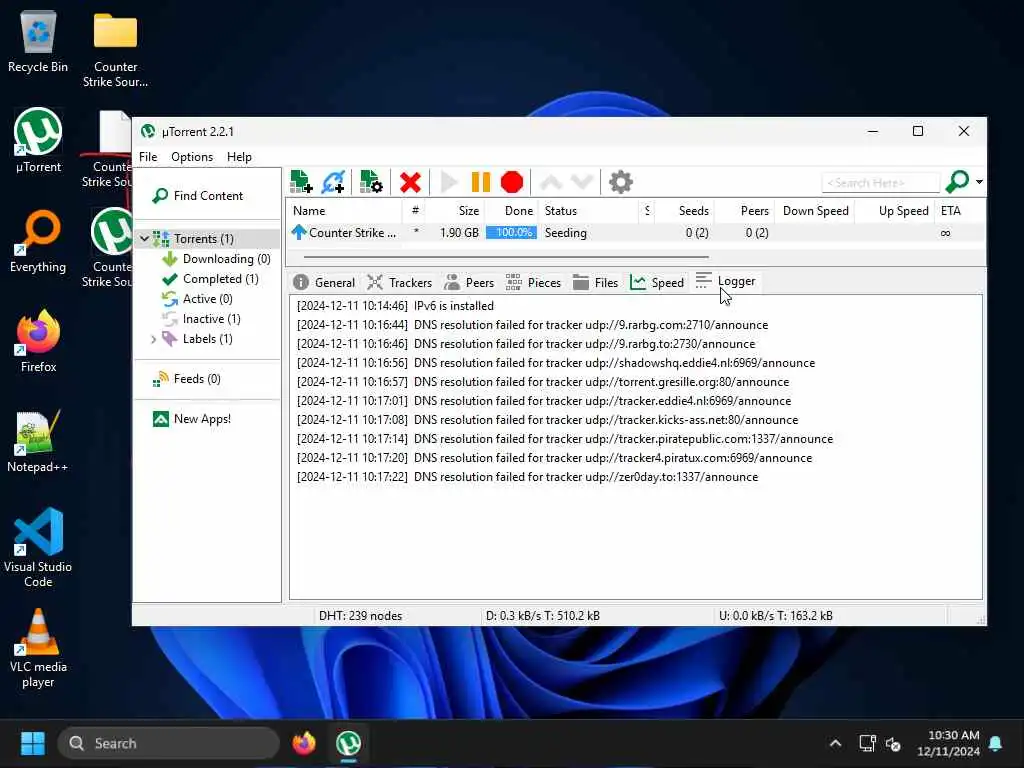
Task: Sort by Size column header
Action: 456,210
